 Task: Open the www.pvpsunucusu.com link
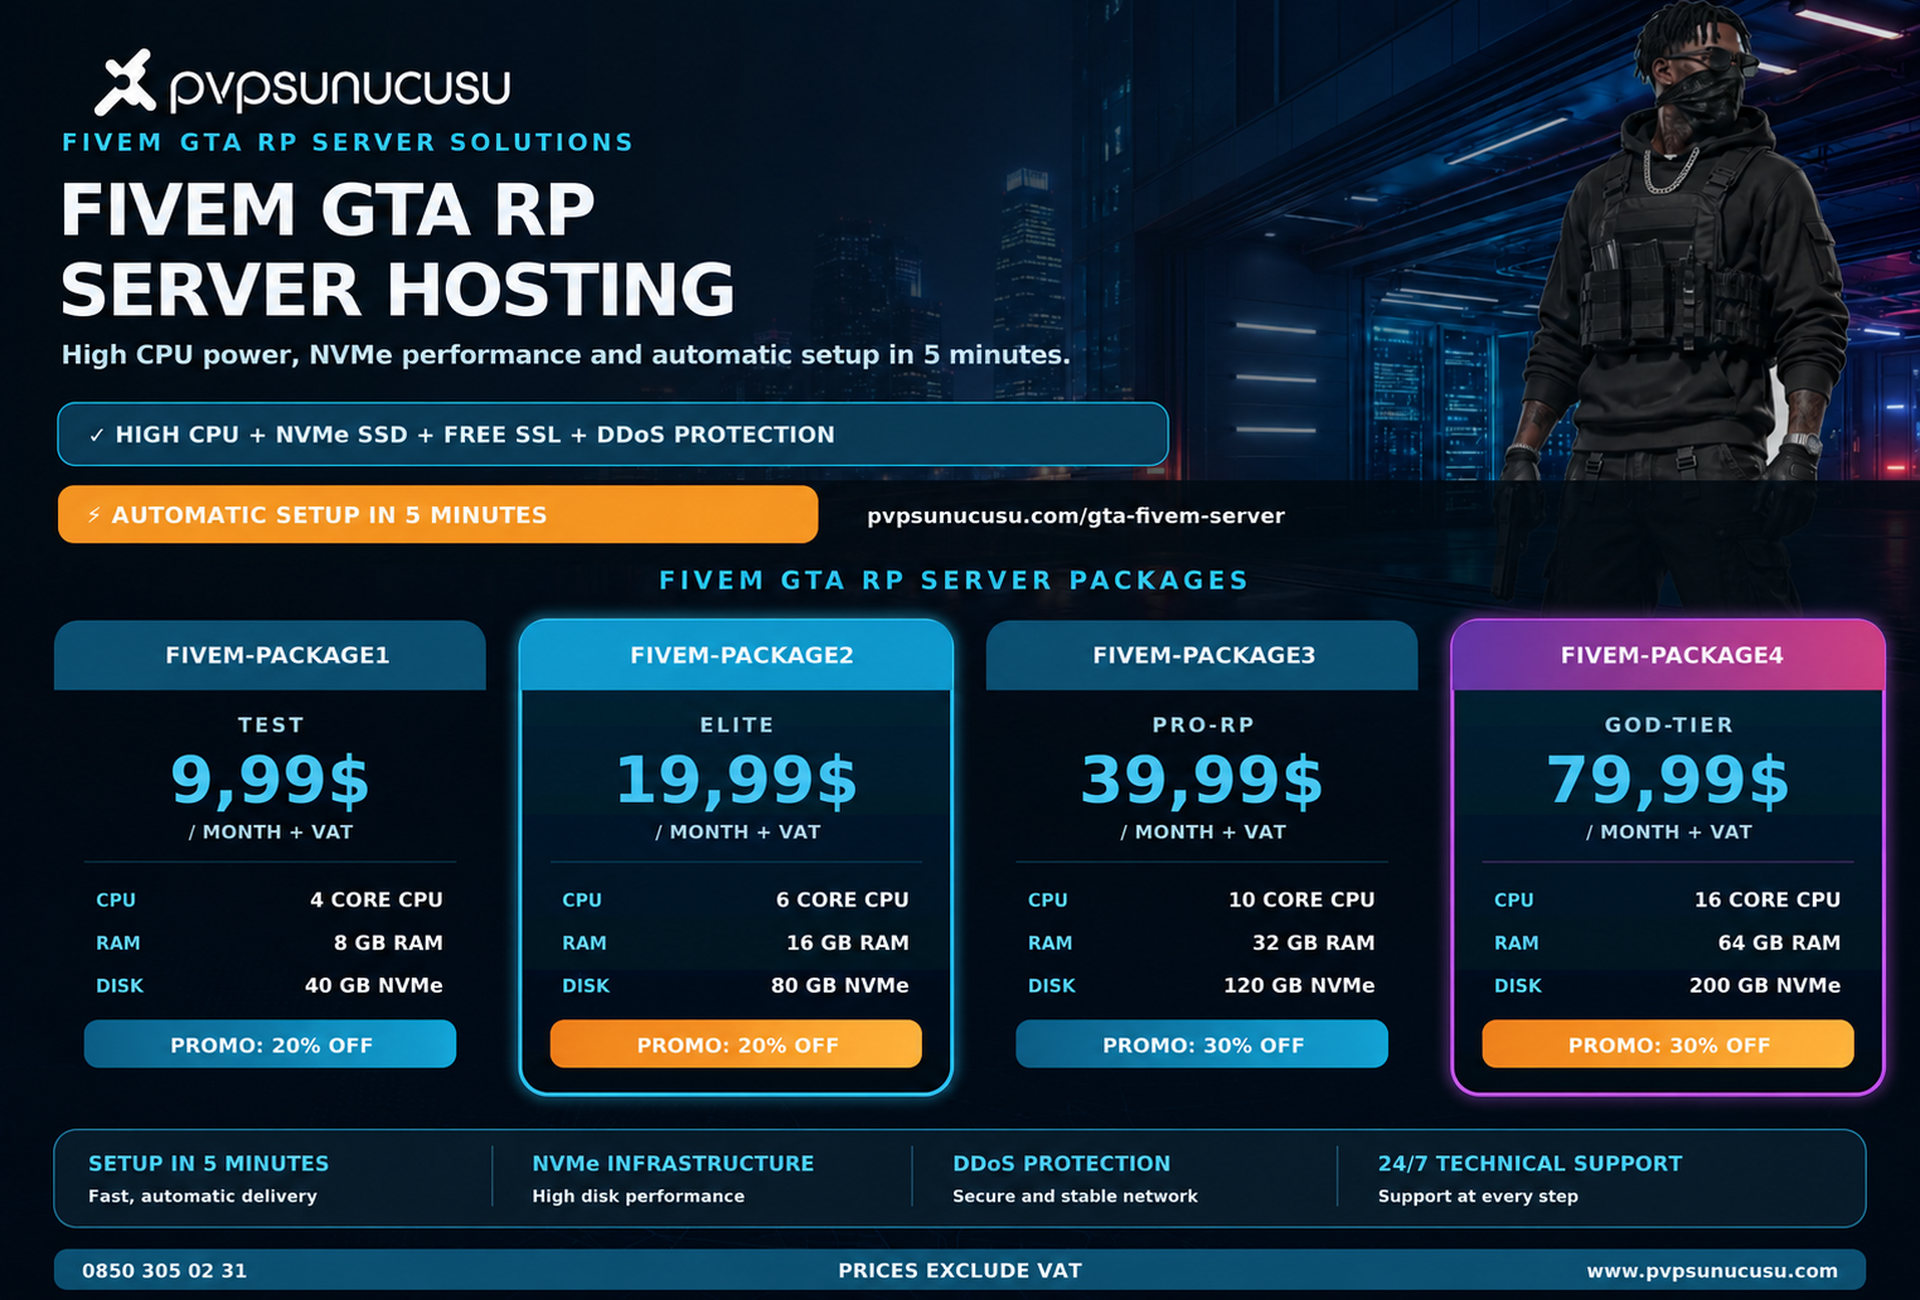click(x=1712, y=1271)
